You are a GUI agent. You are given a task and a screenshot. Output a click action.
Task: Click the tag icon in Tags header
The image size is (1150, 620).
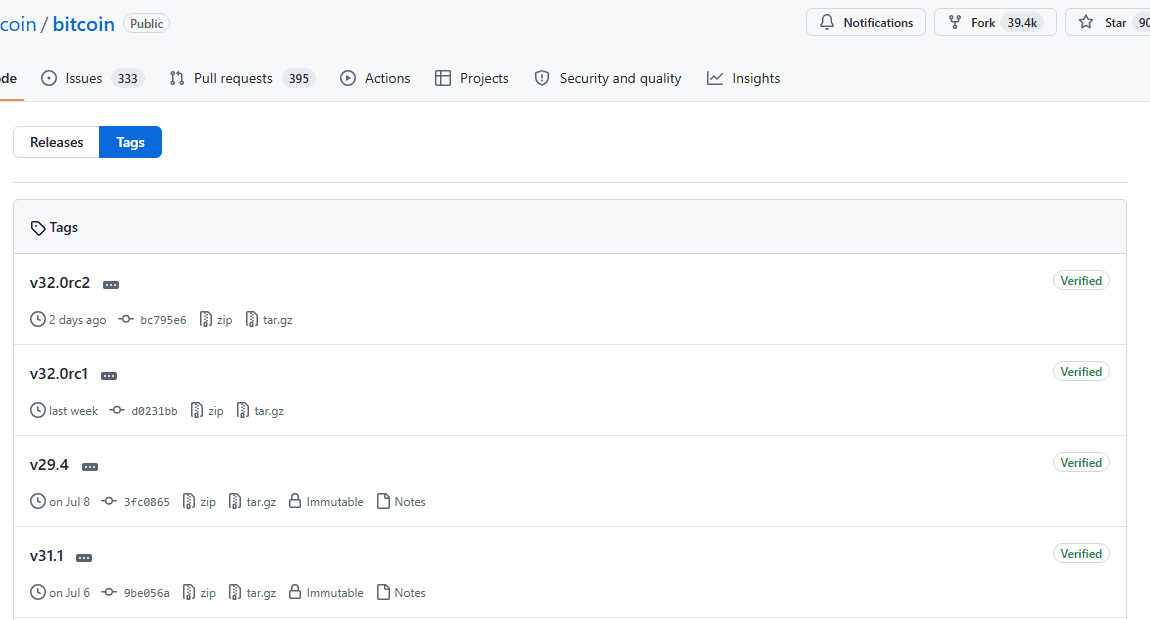(x=38, y=228)
